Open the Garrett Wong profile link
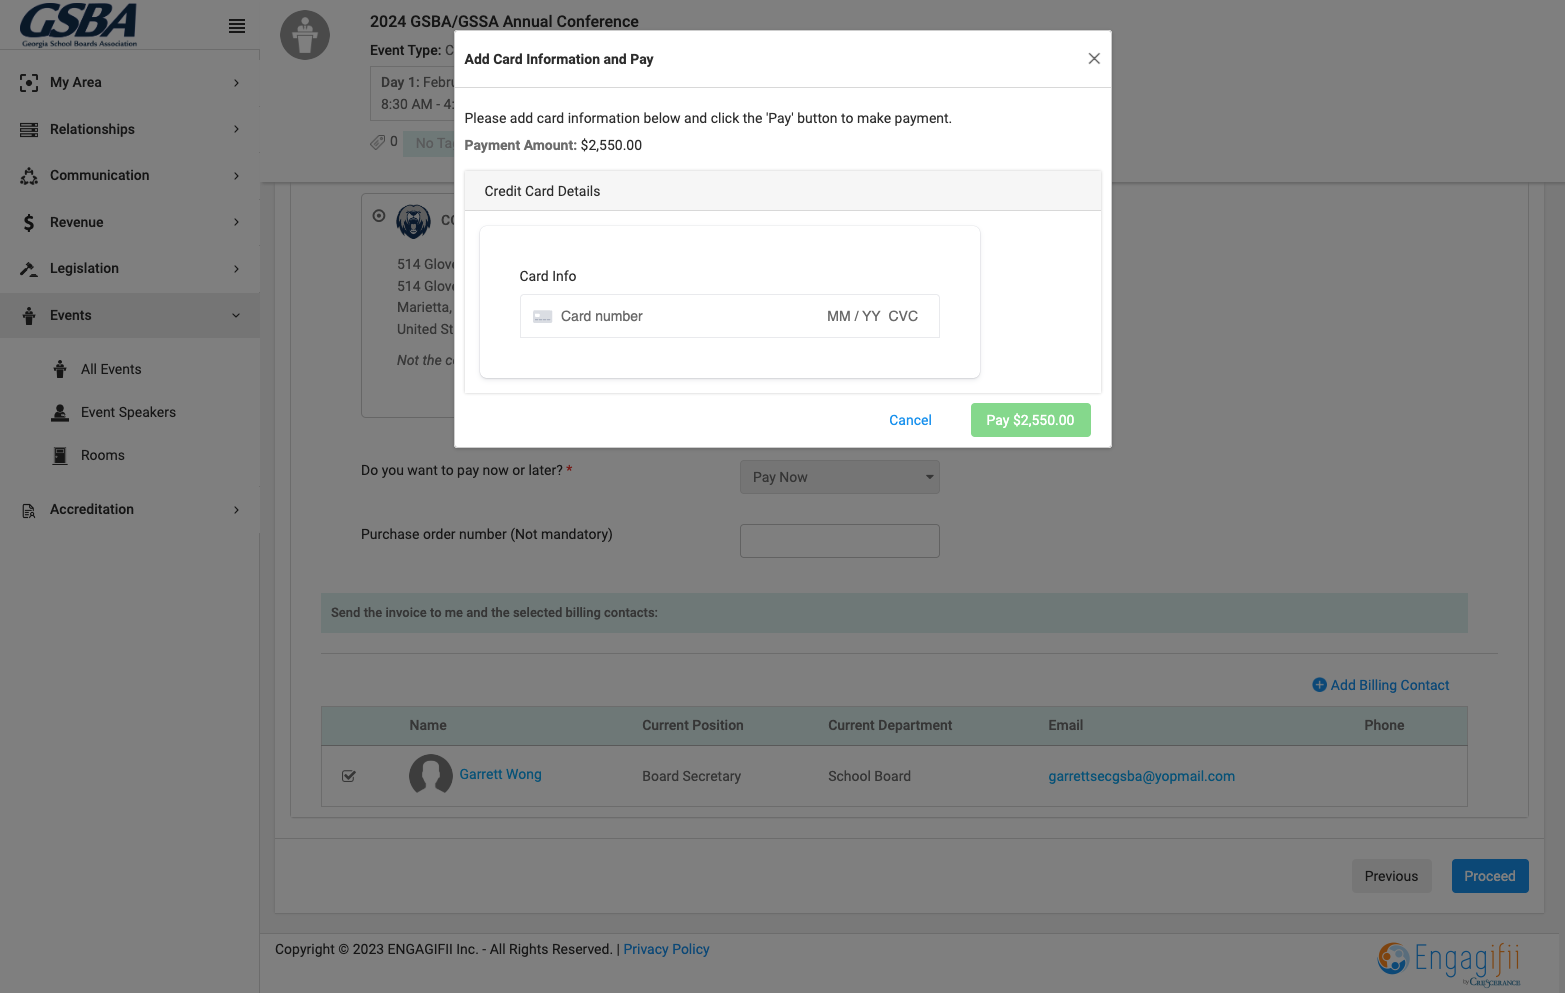Image resolution: width=1565 pixels, height=993 pixels. (x=500, y=774)
